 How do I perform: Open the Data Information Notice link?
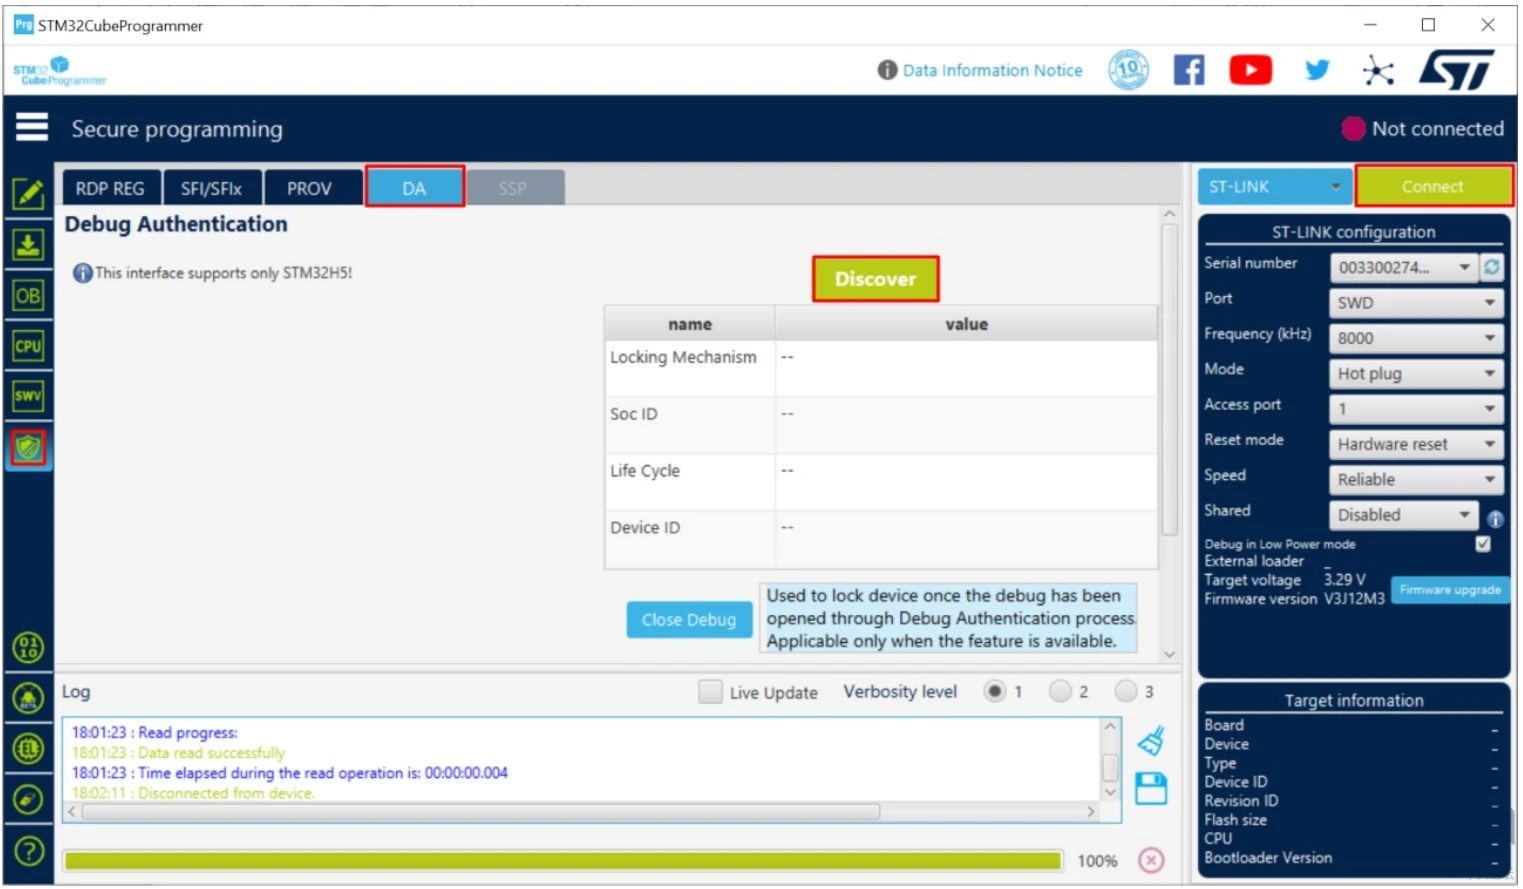[992, 70]
